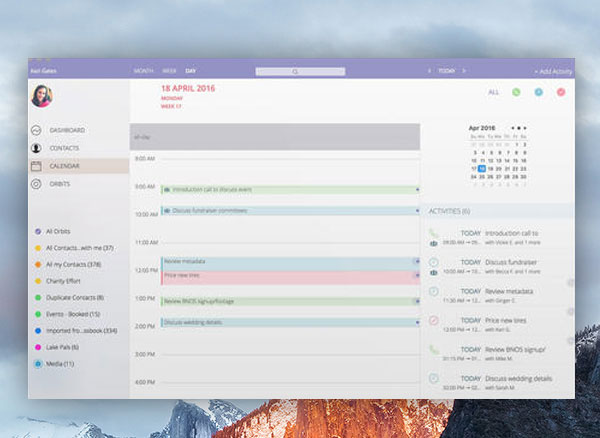Screen dimensions: 600x438
Task: Open the Dashboard sidebar icon
Action: [x=36, y=130]
